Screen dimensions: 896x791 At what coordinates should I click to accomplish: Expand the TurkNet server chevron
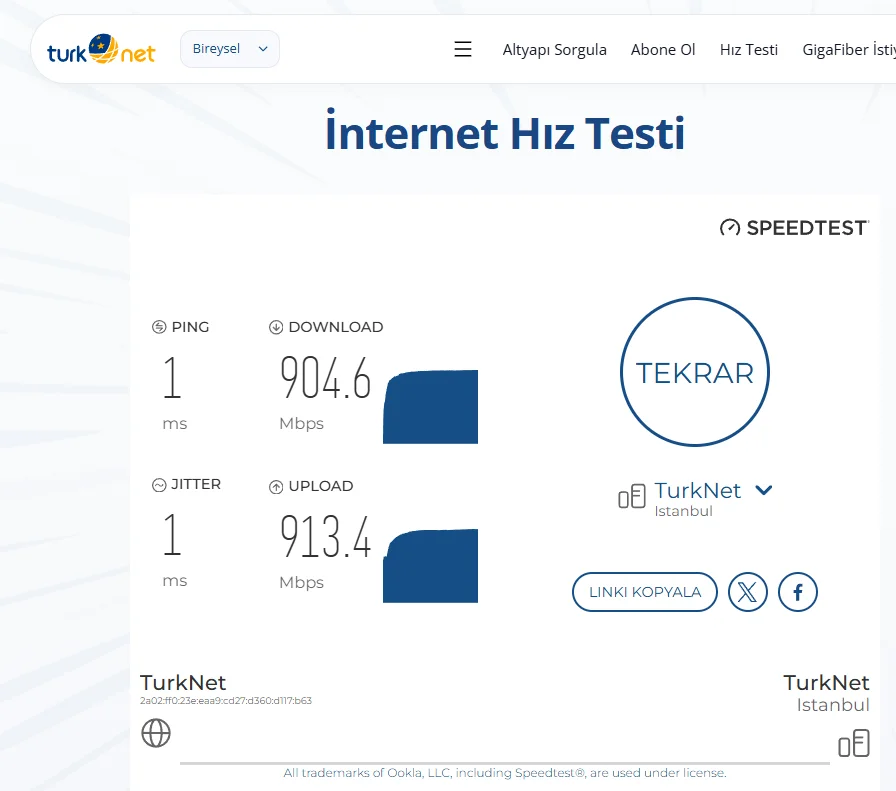click(x=764, y=490)
